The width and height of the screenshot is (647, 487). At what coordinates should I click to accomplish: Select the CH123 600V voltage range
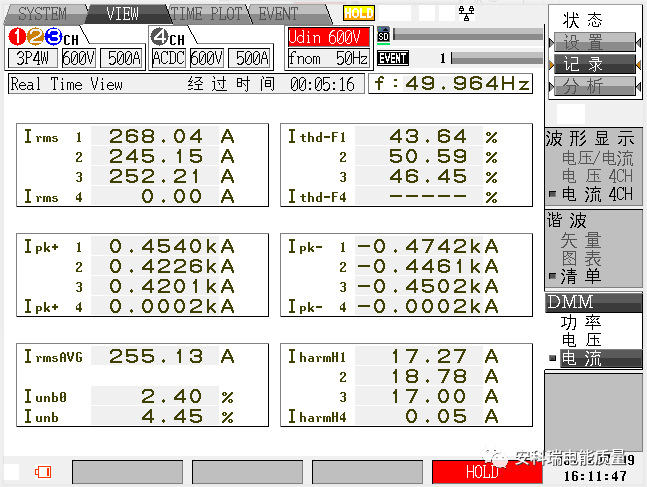point(78,58)
